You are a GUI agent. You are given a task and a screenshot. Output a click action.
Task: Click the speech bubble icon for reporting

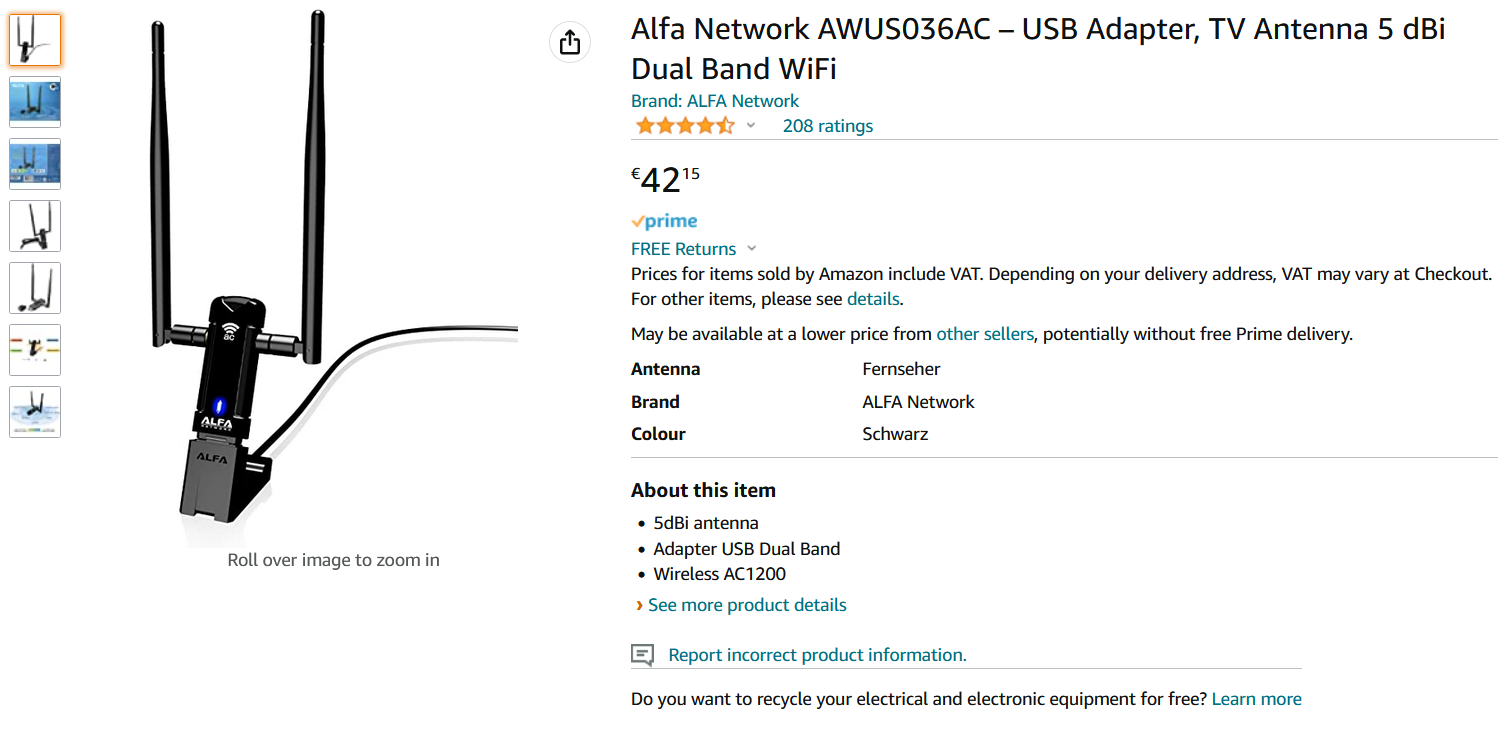642,655
